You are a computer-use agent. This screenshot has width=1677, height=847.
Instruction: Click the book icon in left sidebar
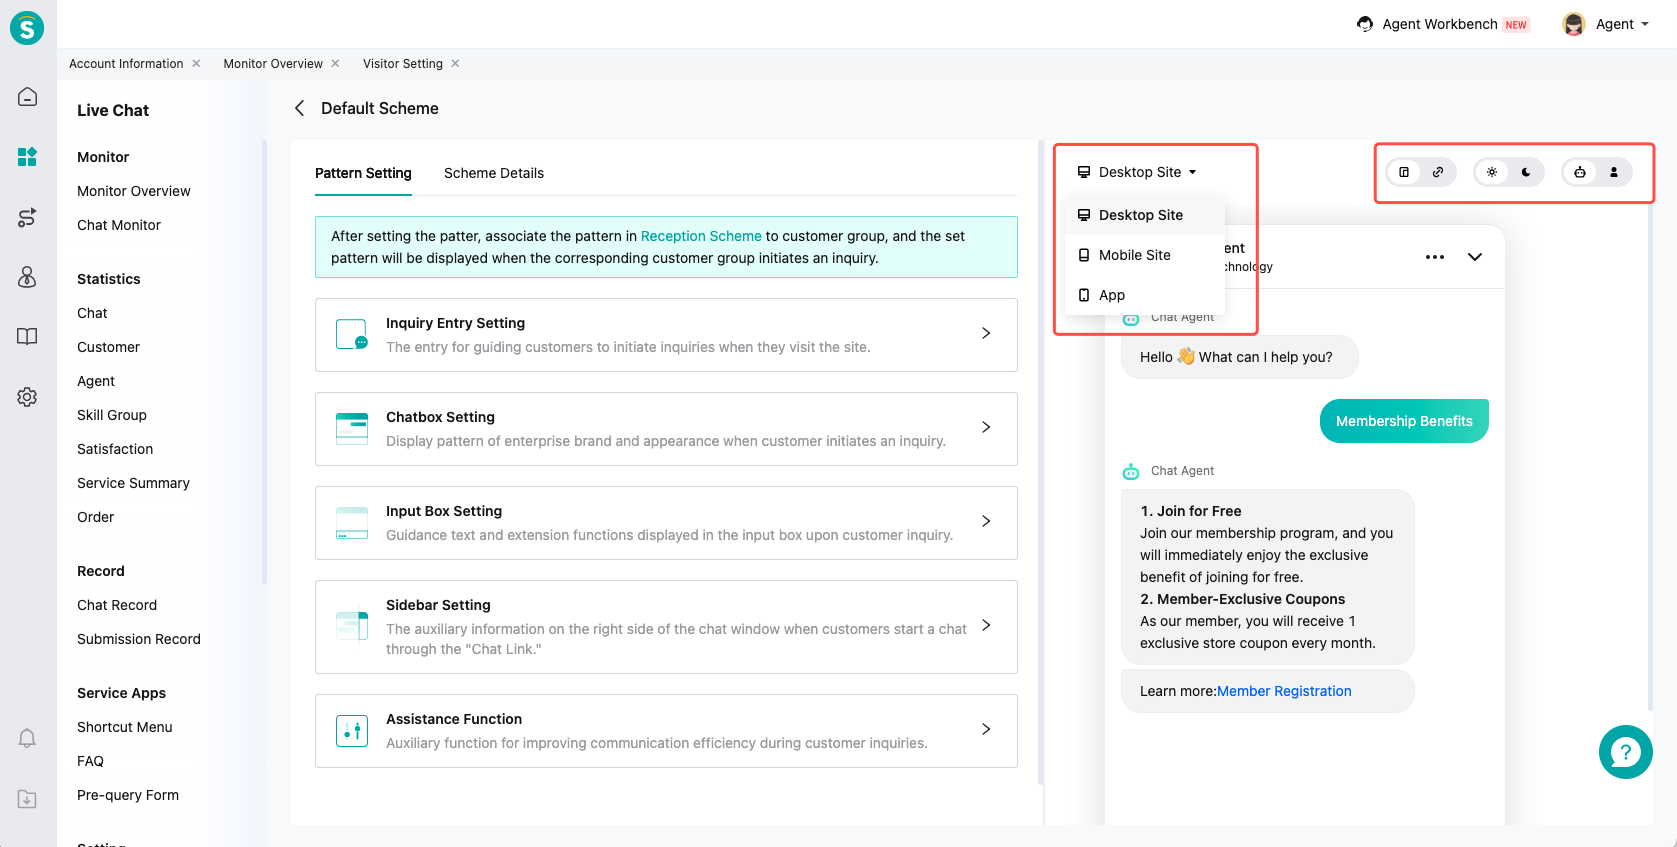point(27,337)
